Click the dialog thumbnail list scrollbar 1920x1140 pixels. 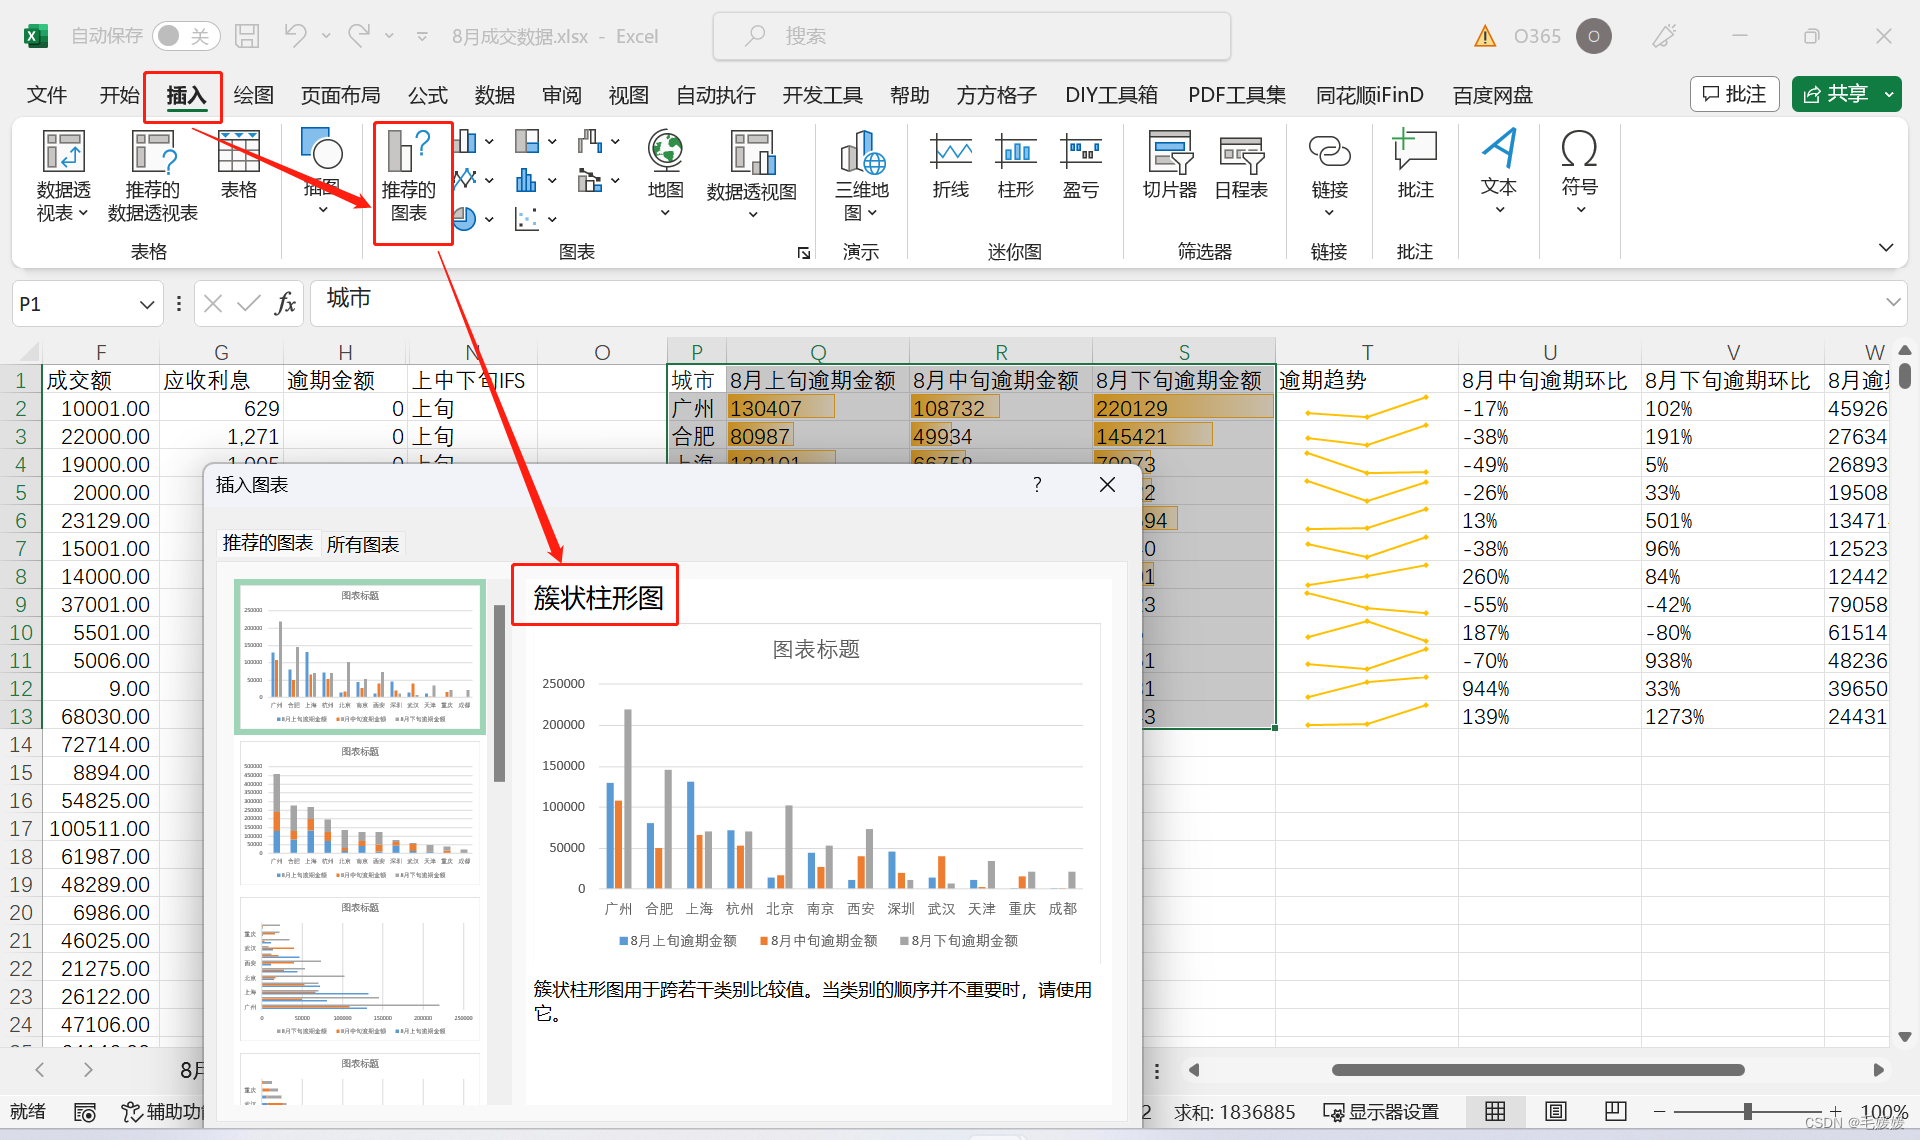click(x=499, y=692)
